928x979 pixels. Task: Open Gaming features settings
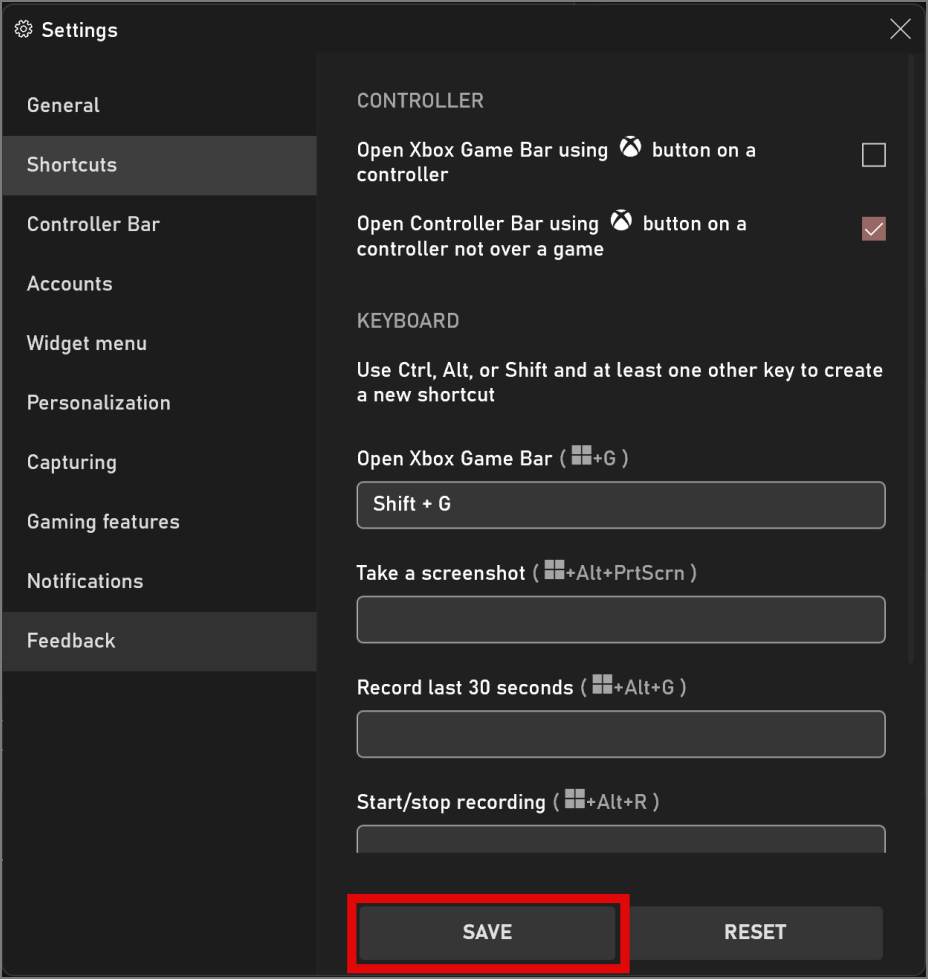(103, 522)
